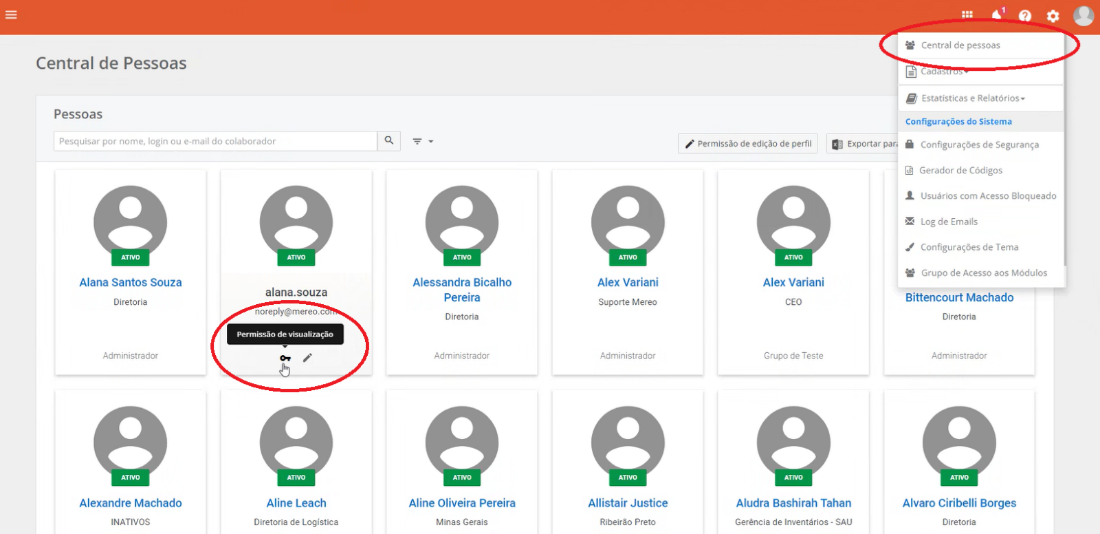This screenshot has height=534, width=1100.
Task: Open Configurações de Segurança menu entry
Action: point(978,145)
